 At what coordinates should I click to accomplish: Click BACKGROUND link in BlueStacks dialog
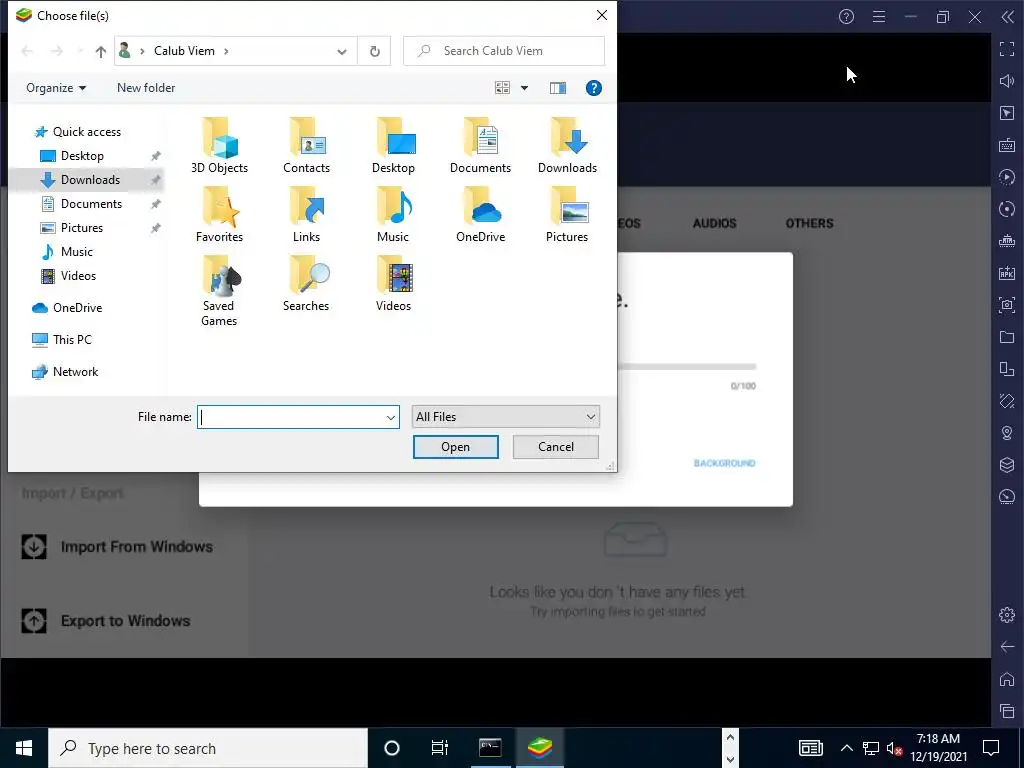pyautogui.click(x=724, y=463)
